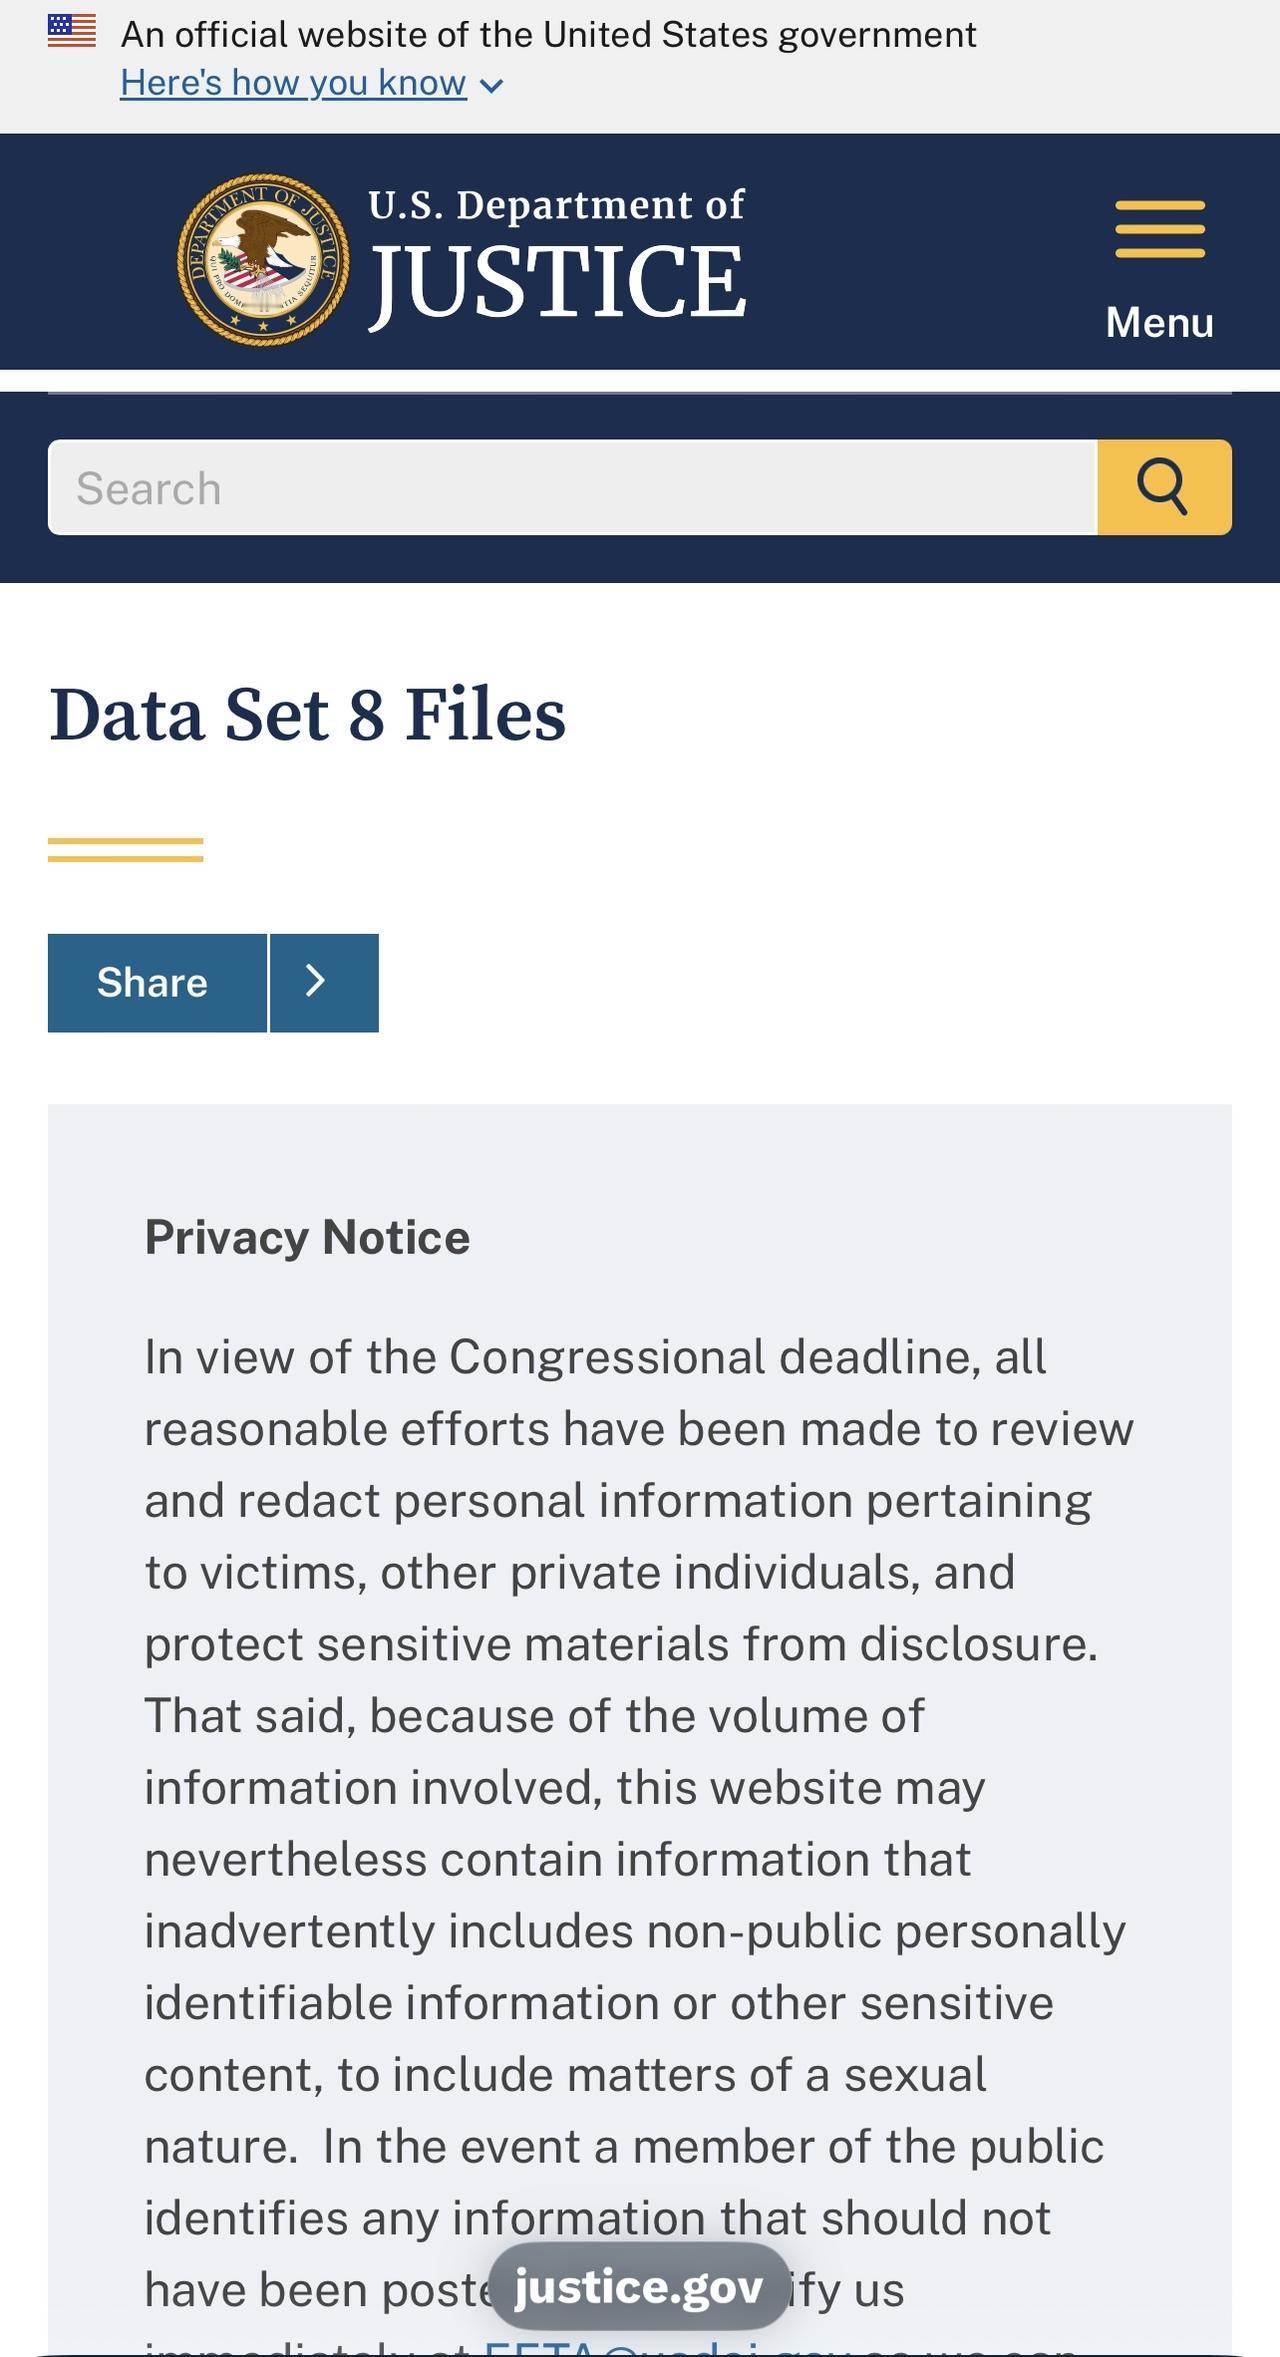Expand the Here's how you know disclosure
Image resolution: width=1280 pixels, height=2357 pixels.
[293, 82]
